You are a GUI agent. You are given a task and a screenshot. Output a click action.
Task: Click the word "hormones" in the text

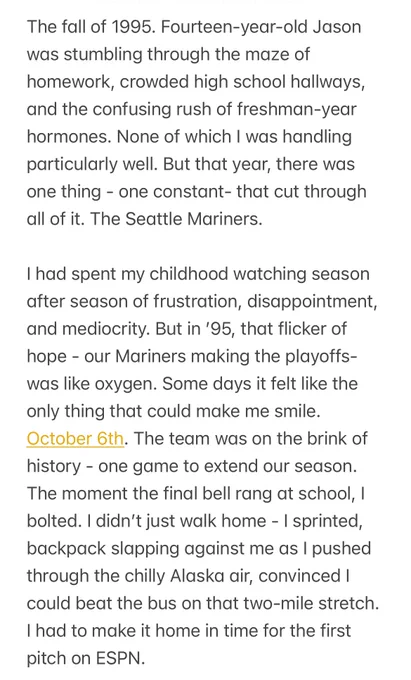pyautogui.click(x=68, y=137)
